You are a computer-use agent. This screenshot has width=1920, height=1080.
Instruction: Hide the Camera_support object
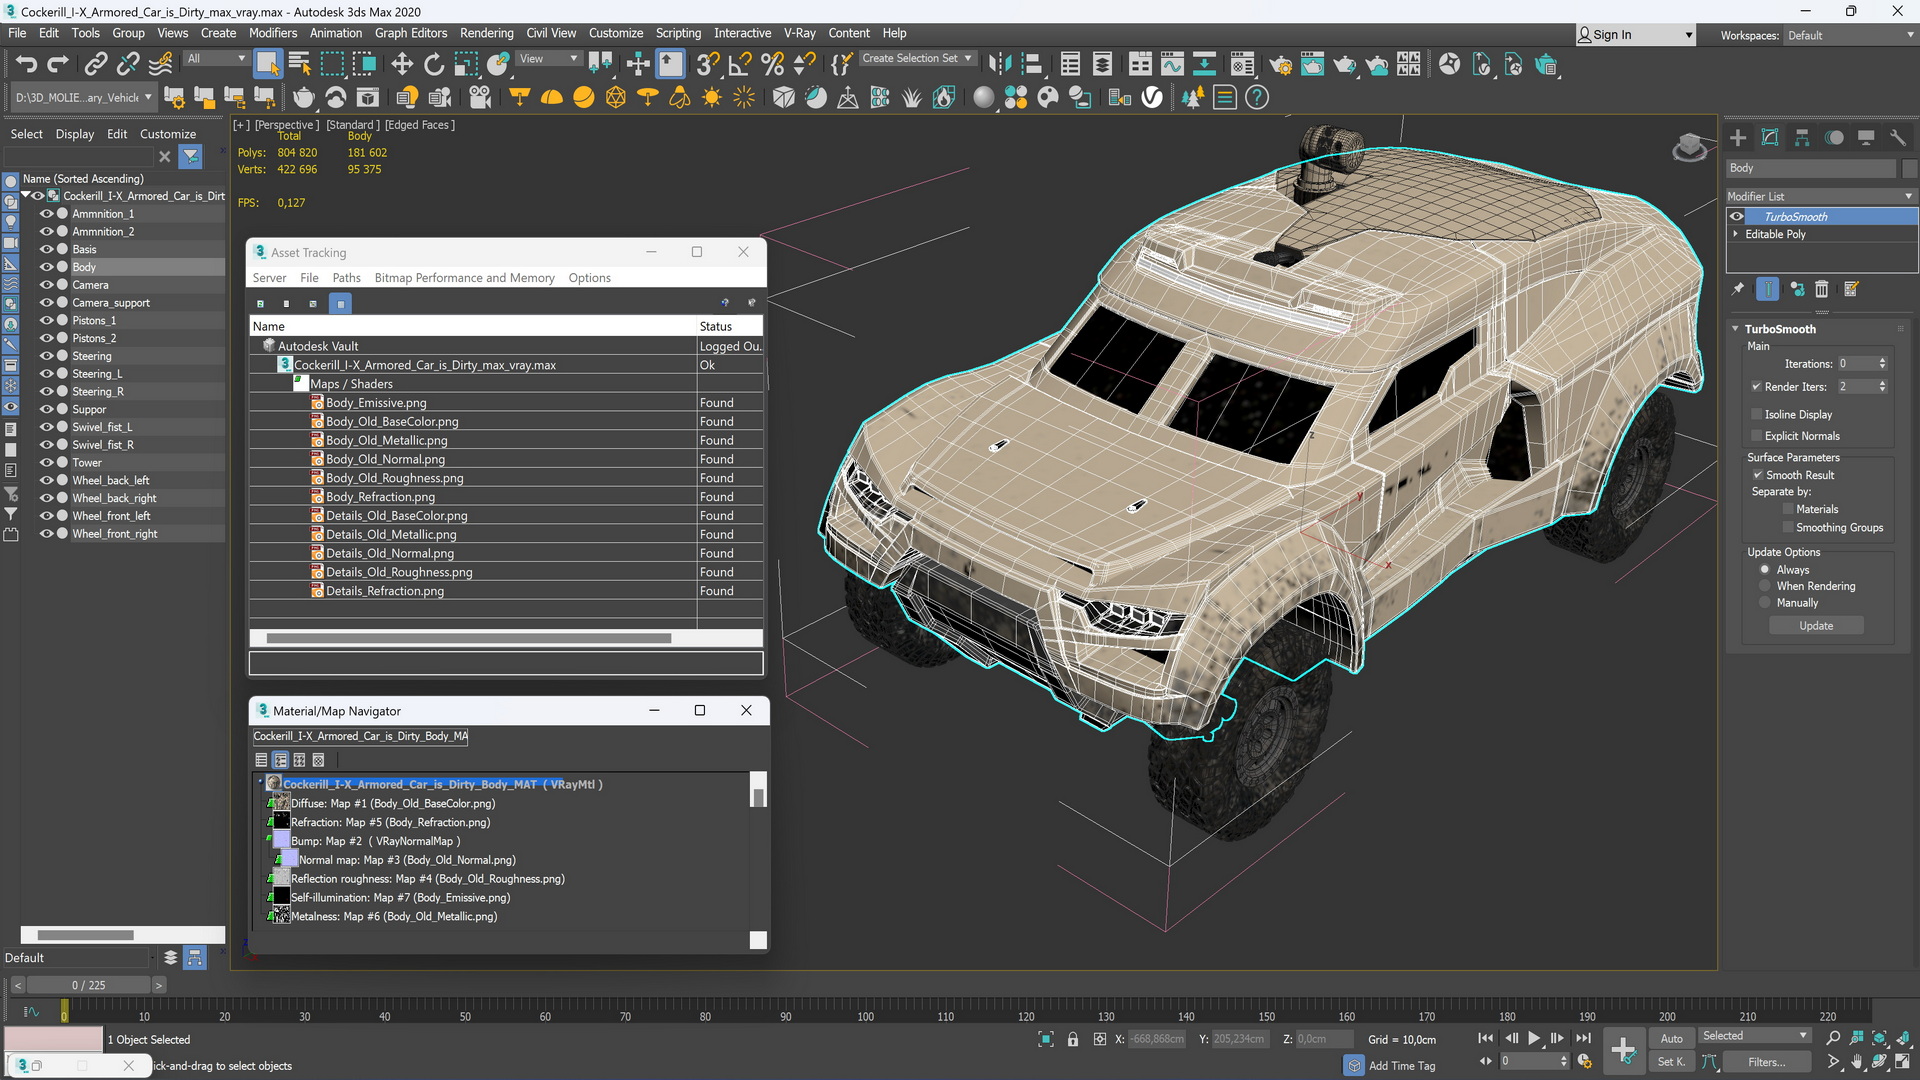[x=46, y=303]
